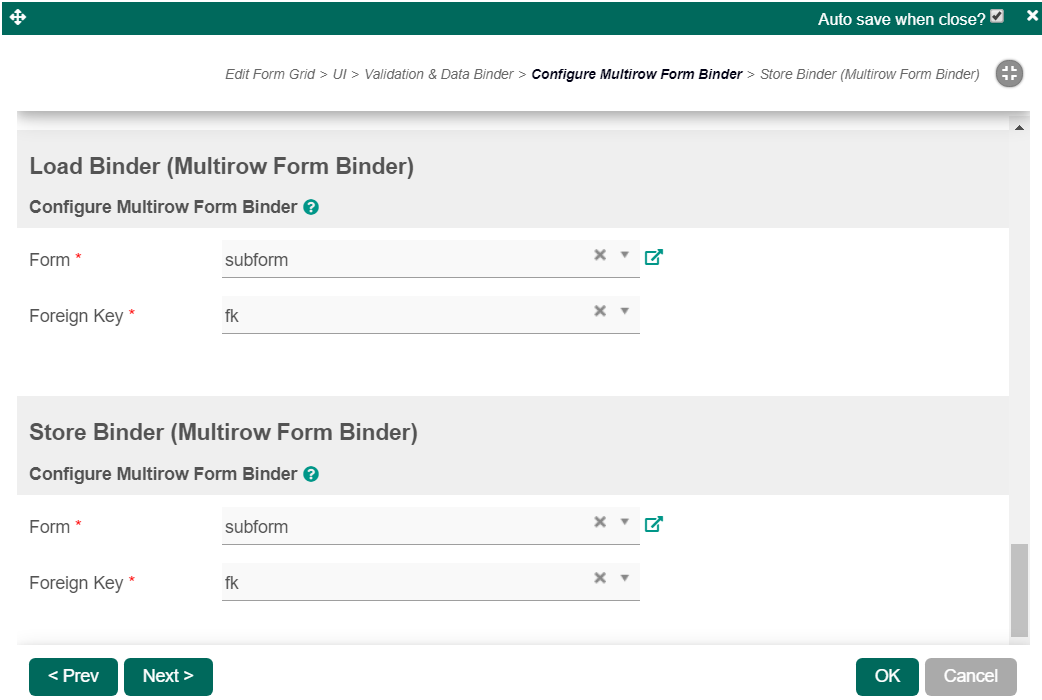Click the vertical scrollbar thumb
The image size is (1042, 700).
coord(1018,590)
